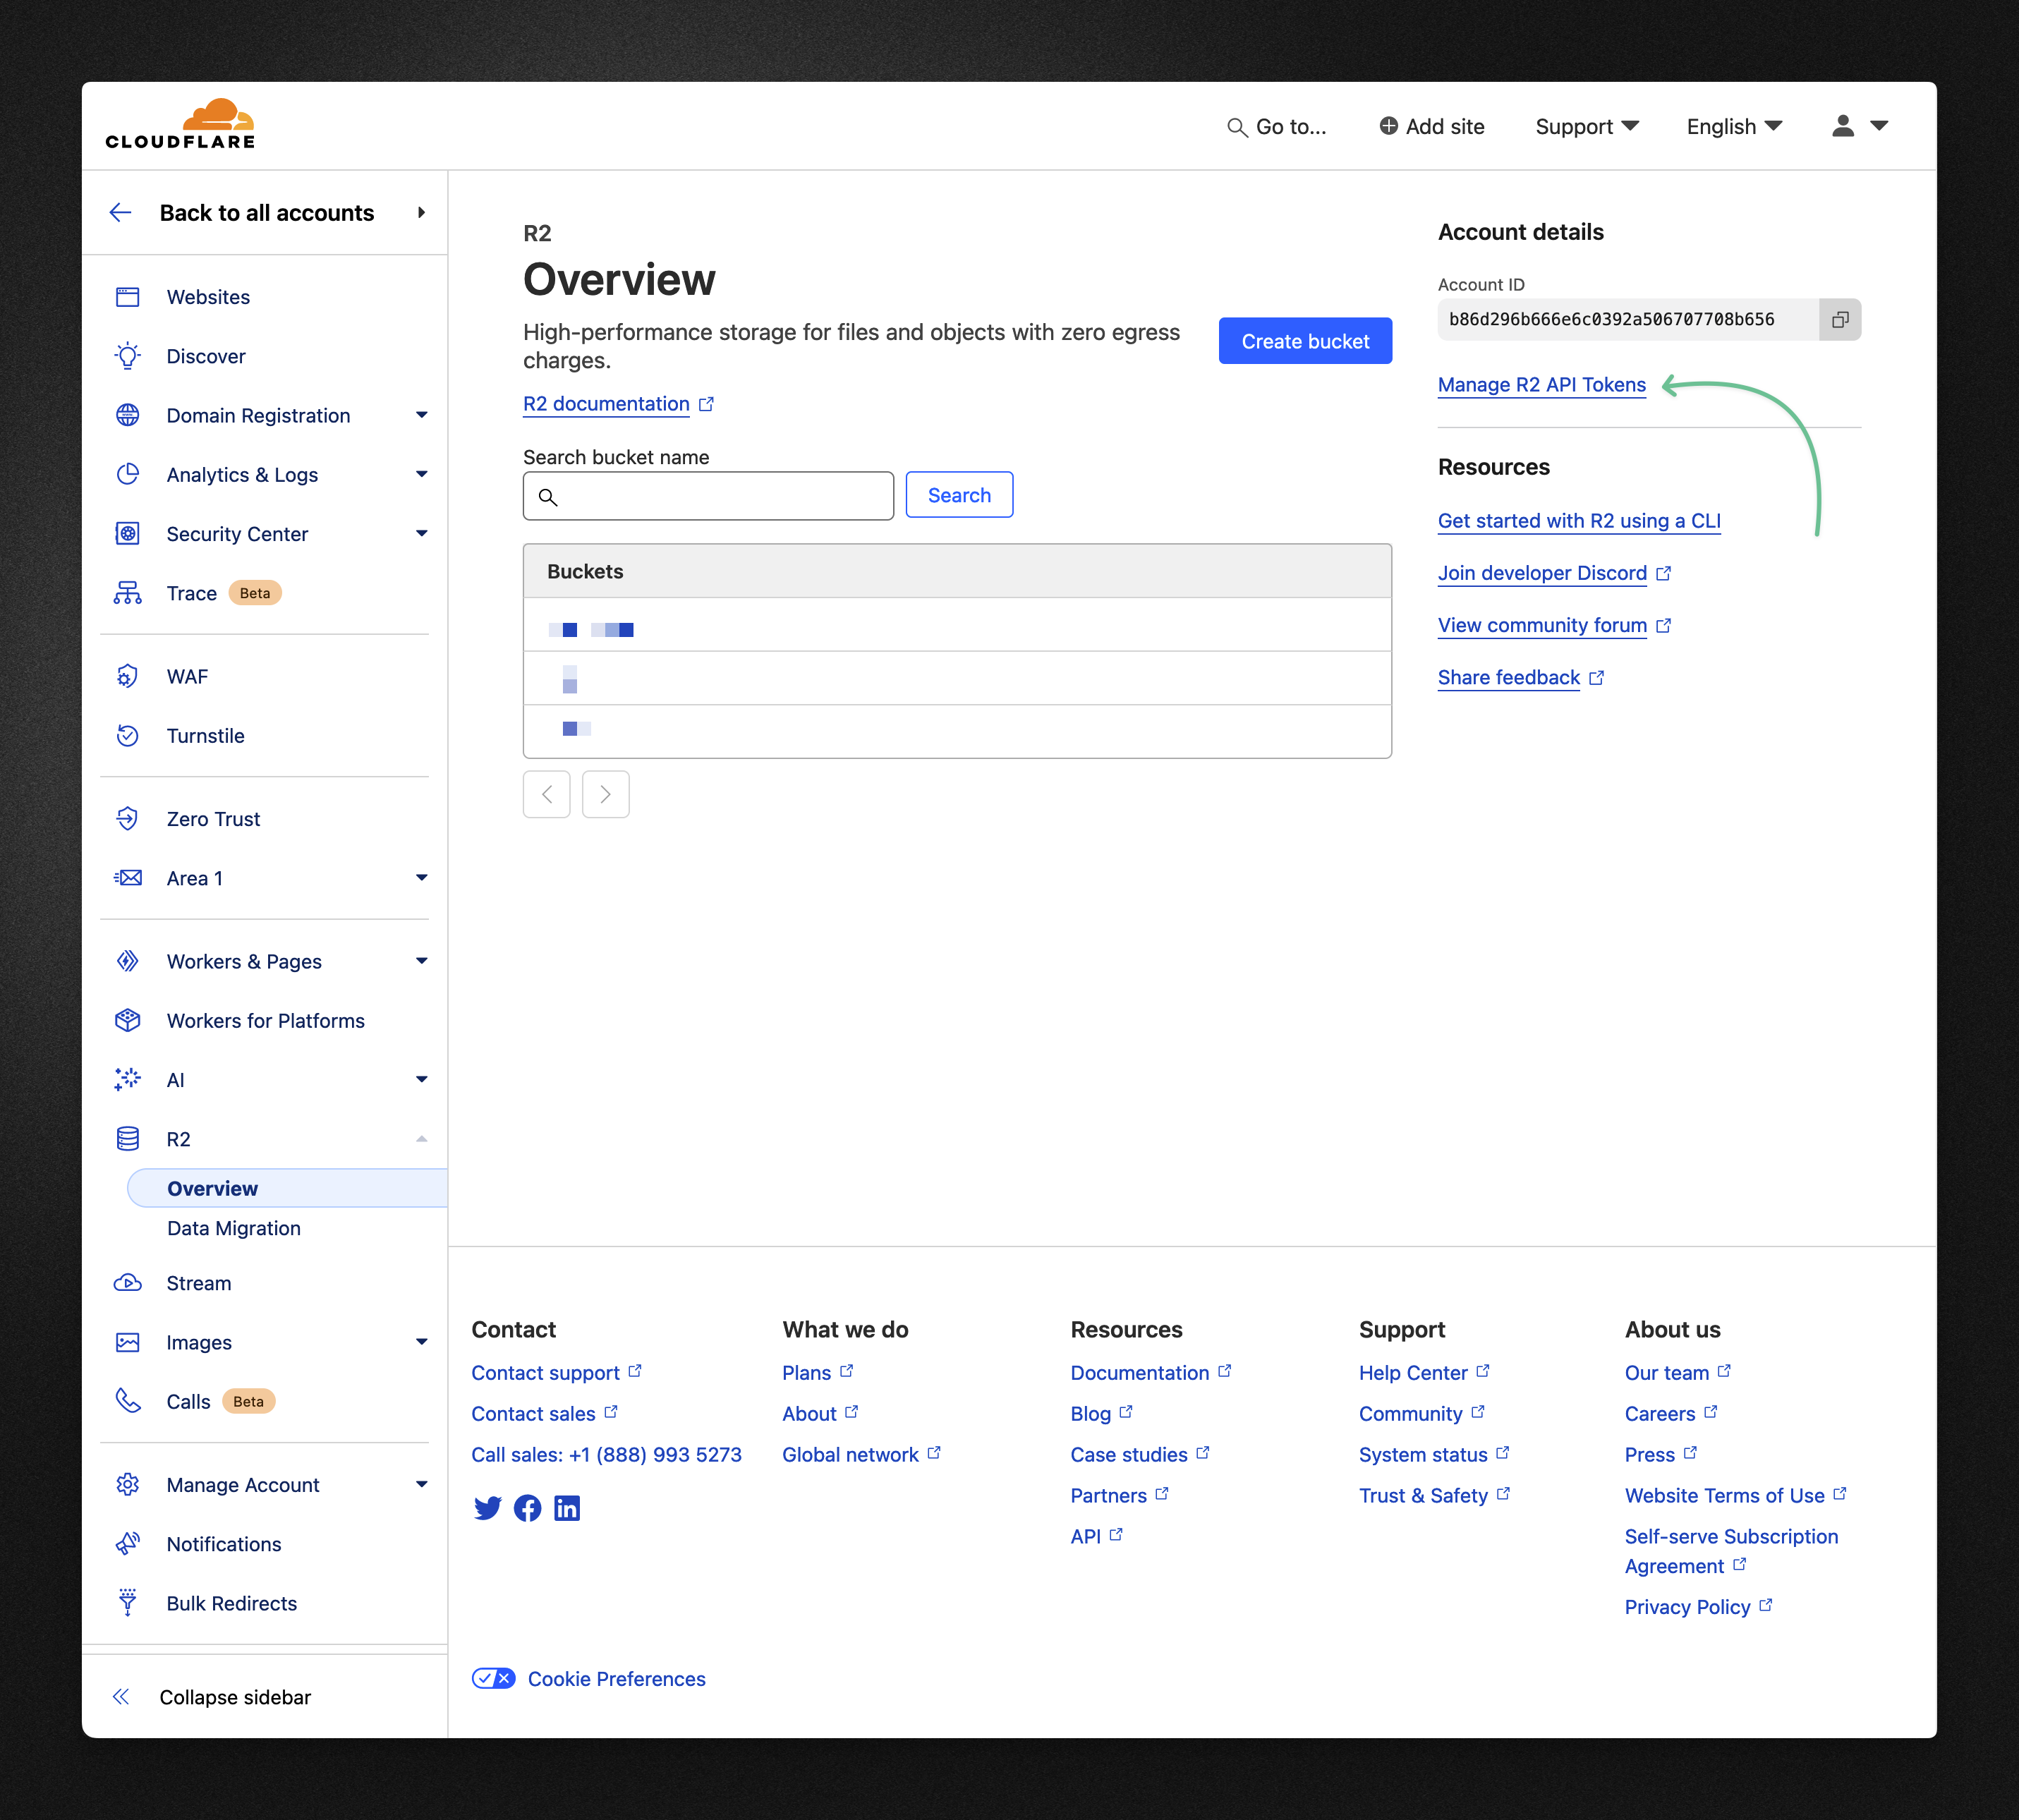Open Zero Trust from the sidebar
2019x1820 pixels.
(213, 818)
